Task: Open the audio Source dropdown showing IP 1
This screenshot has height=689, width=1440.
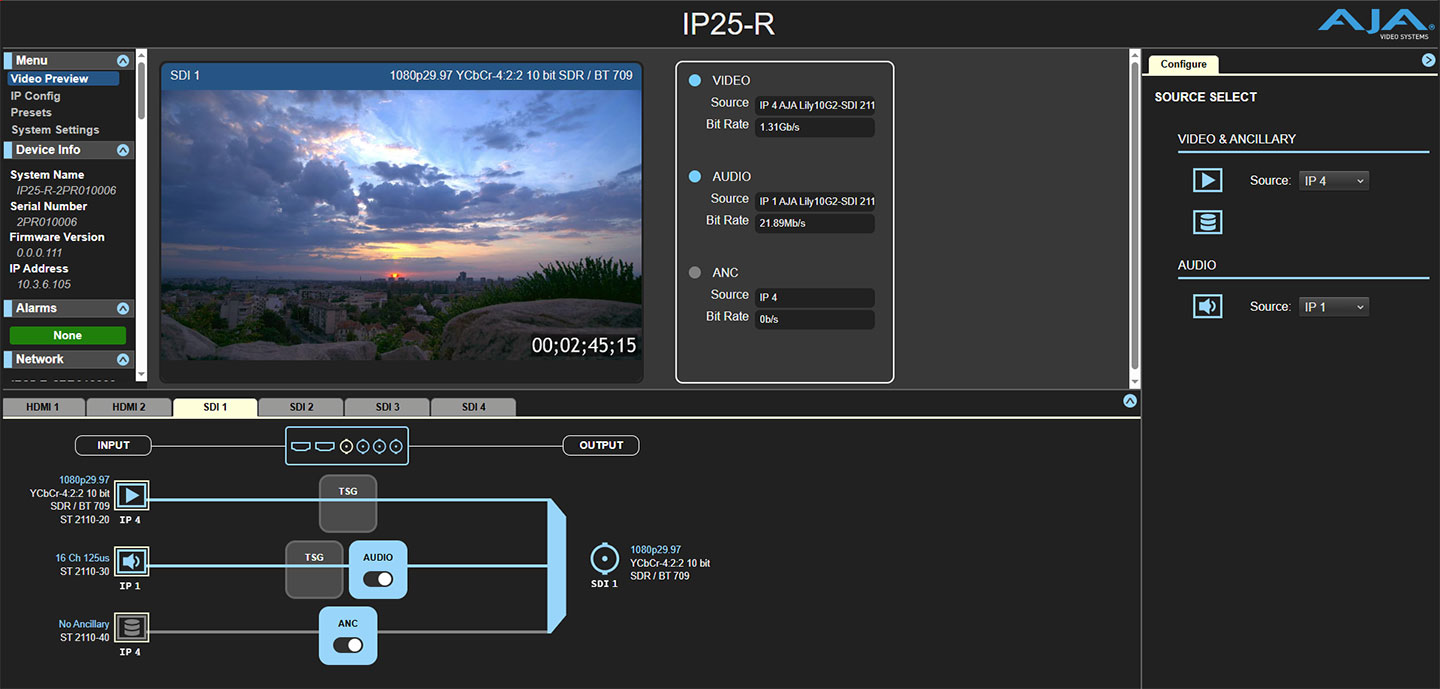Action: click(x=1334, y=307)
